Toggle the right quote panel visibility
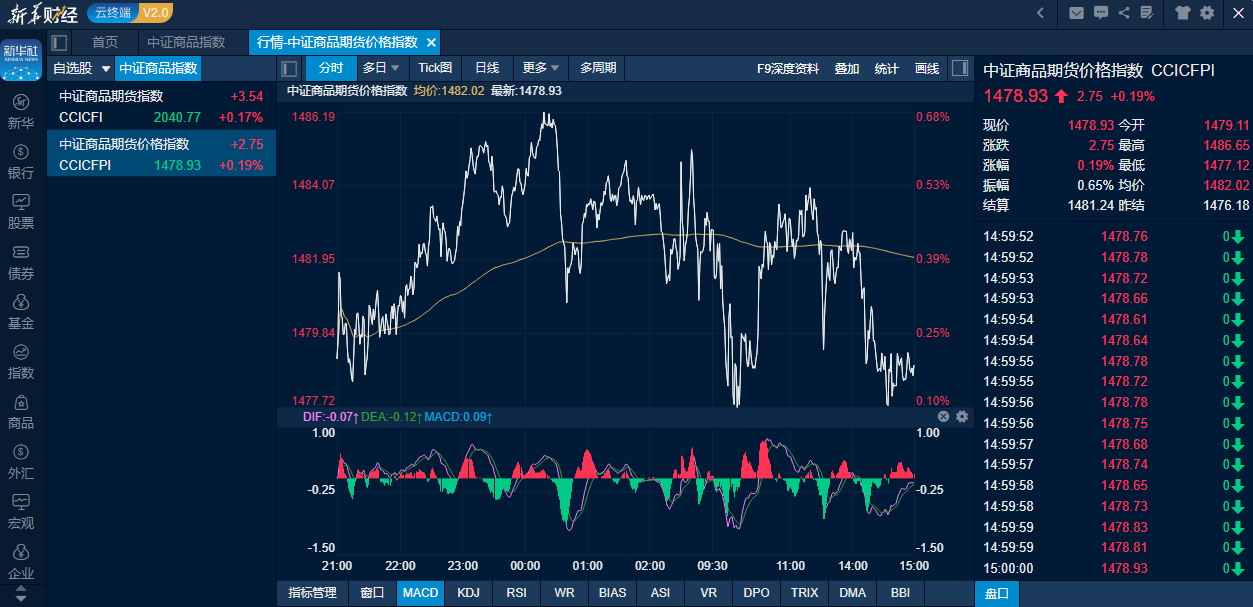The height and width of the screenshot is (607, 1253). tap(959, 68)
